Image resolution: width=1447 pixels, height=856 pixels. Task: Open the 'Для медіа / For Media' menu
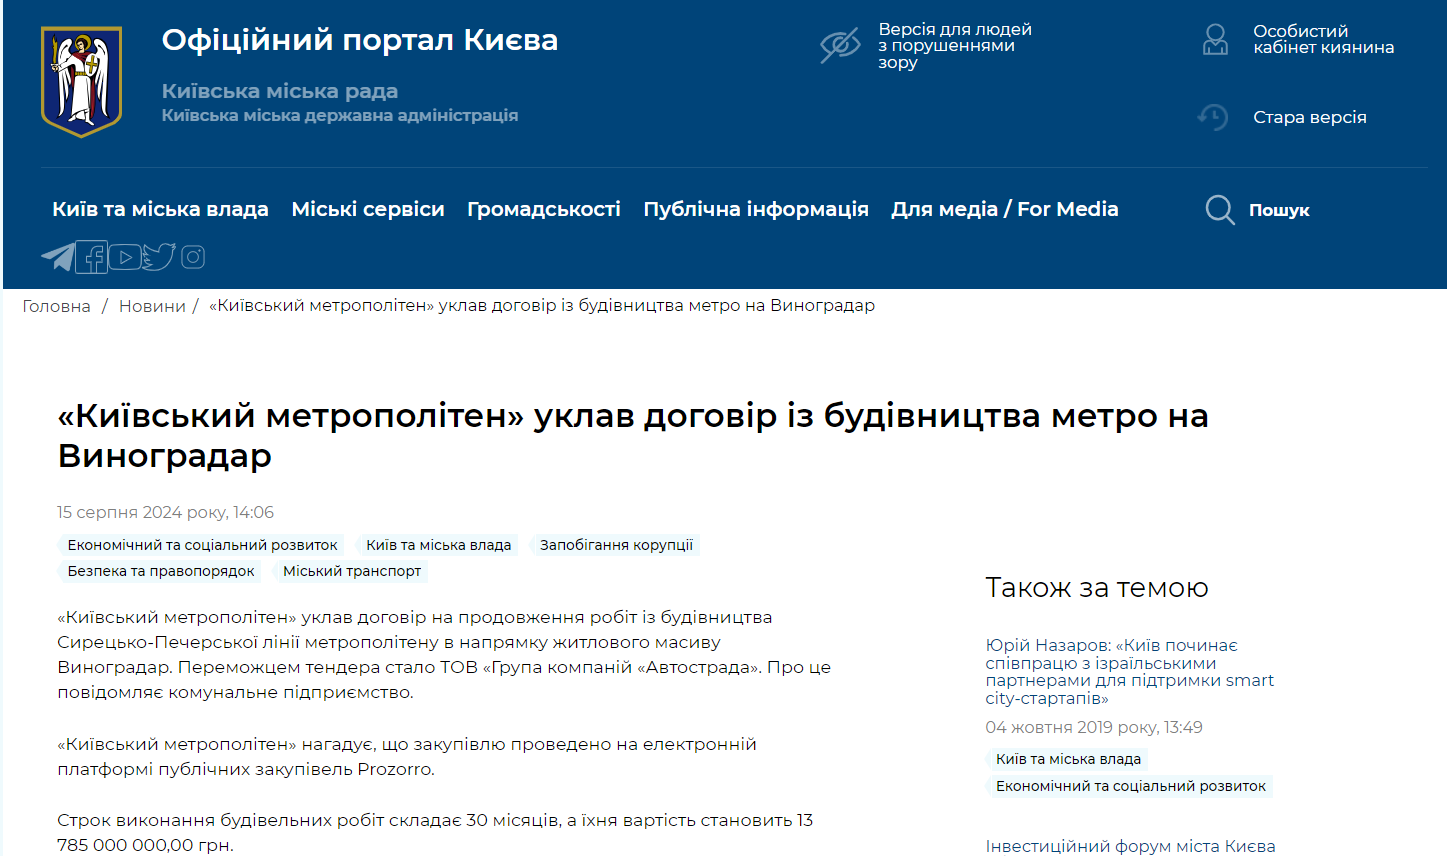point(1004,209)
